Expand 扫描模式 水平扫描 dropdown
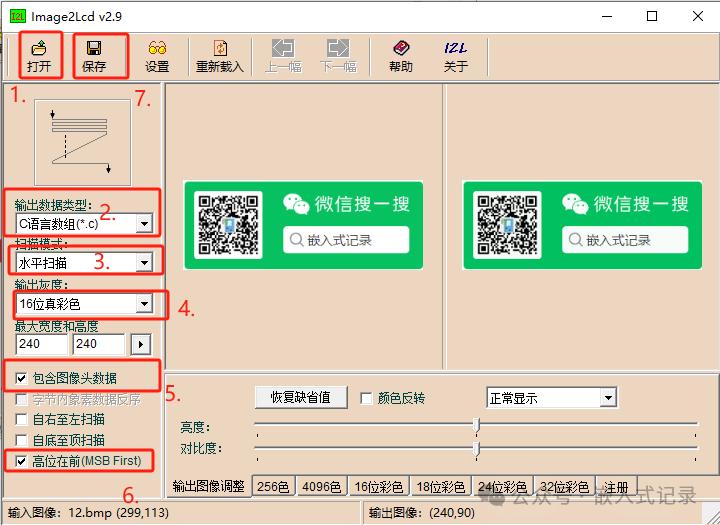Screen dimensions: 720x525 coord(144,263)
